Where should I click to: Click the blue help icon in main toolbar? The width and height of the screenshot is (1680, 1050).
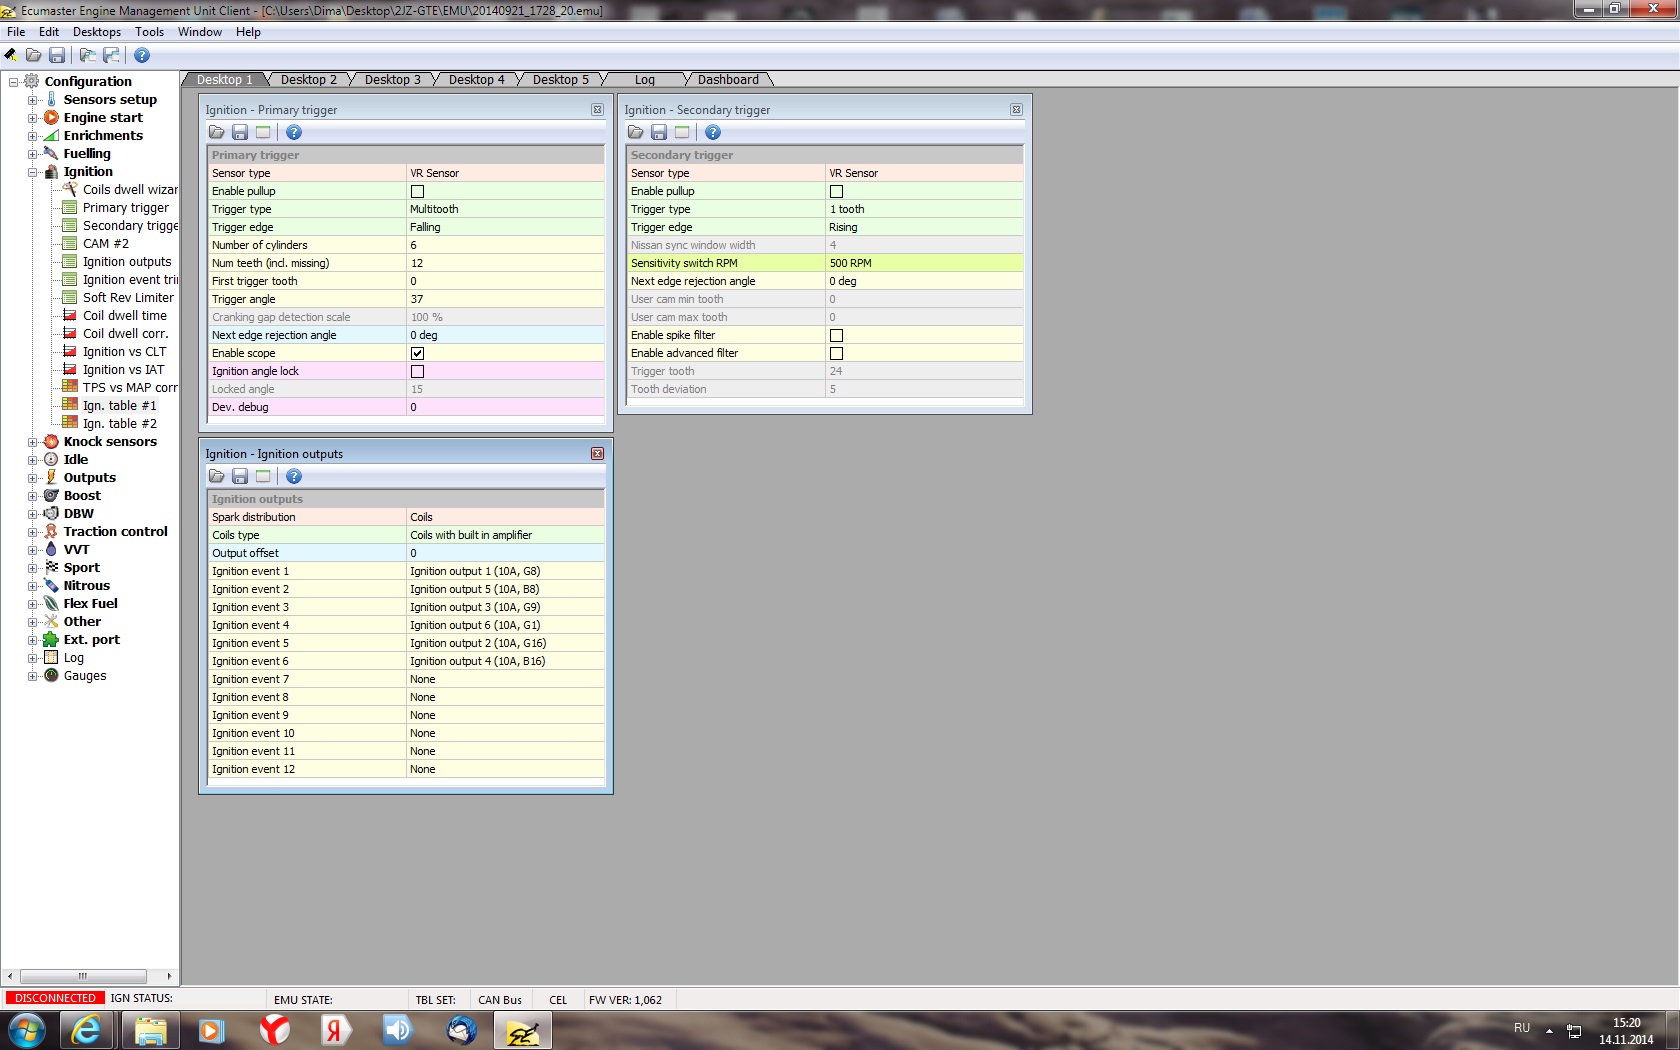142,55
